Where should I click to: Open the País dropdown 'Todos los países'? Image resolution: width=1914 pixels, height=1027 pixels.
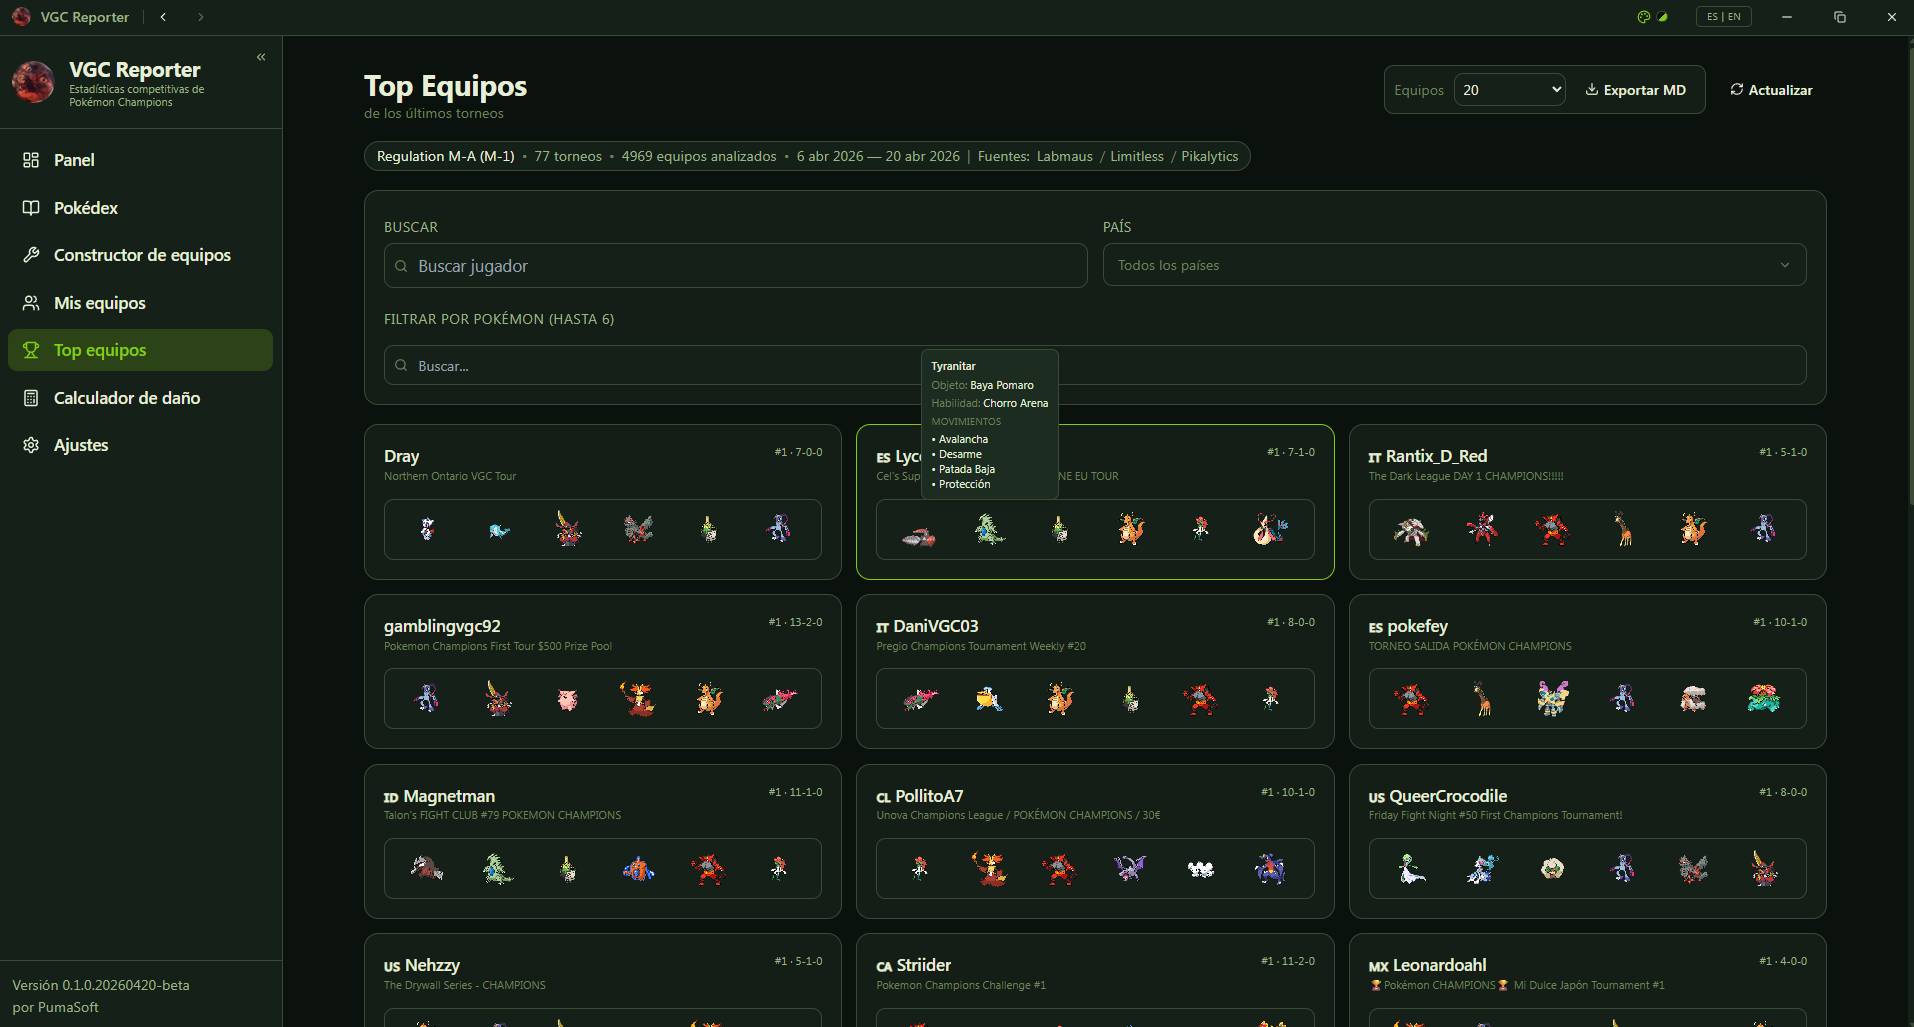click(1454, 265)
